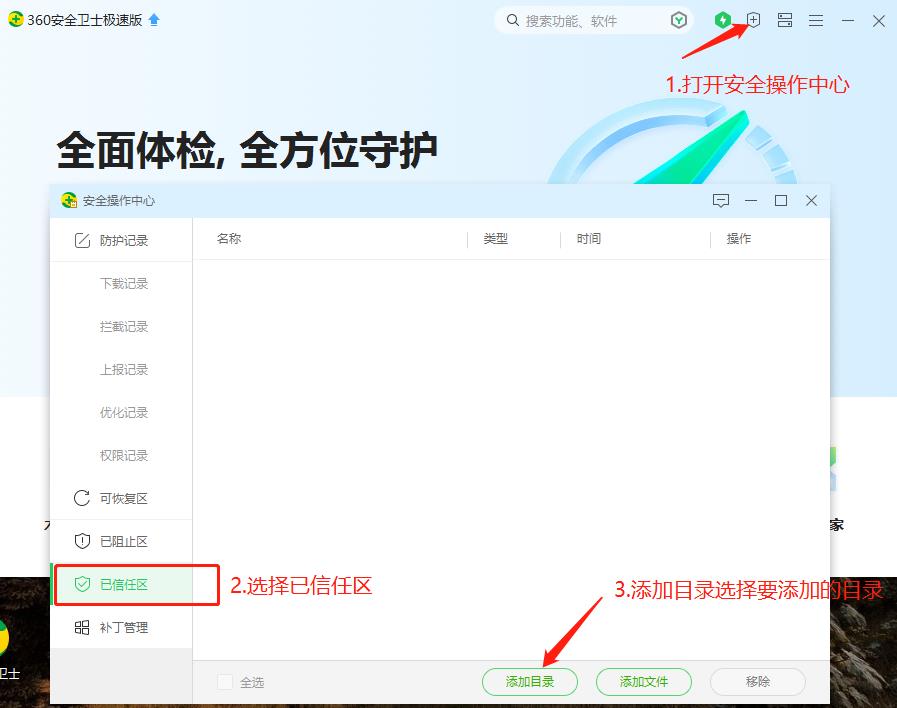This screenshot has width=897, height=708.
Task: Select 已阻止区 with warning shield icon
Action: (x=120, y=541)
